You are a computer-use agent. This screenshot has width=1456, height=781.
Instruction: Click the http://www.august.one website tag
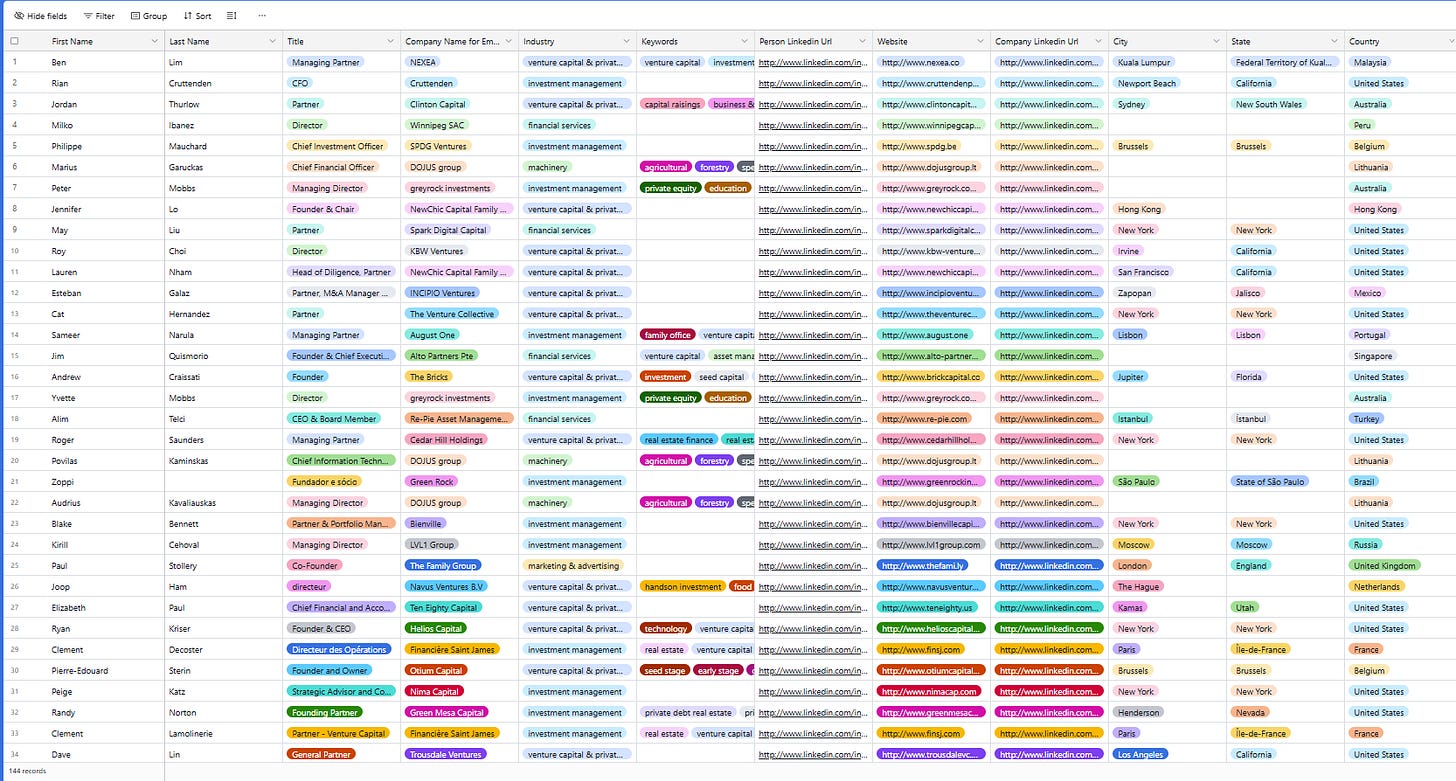pyautogui.click(x=925, y=335)
